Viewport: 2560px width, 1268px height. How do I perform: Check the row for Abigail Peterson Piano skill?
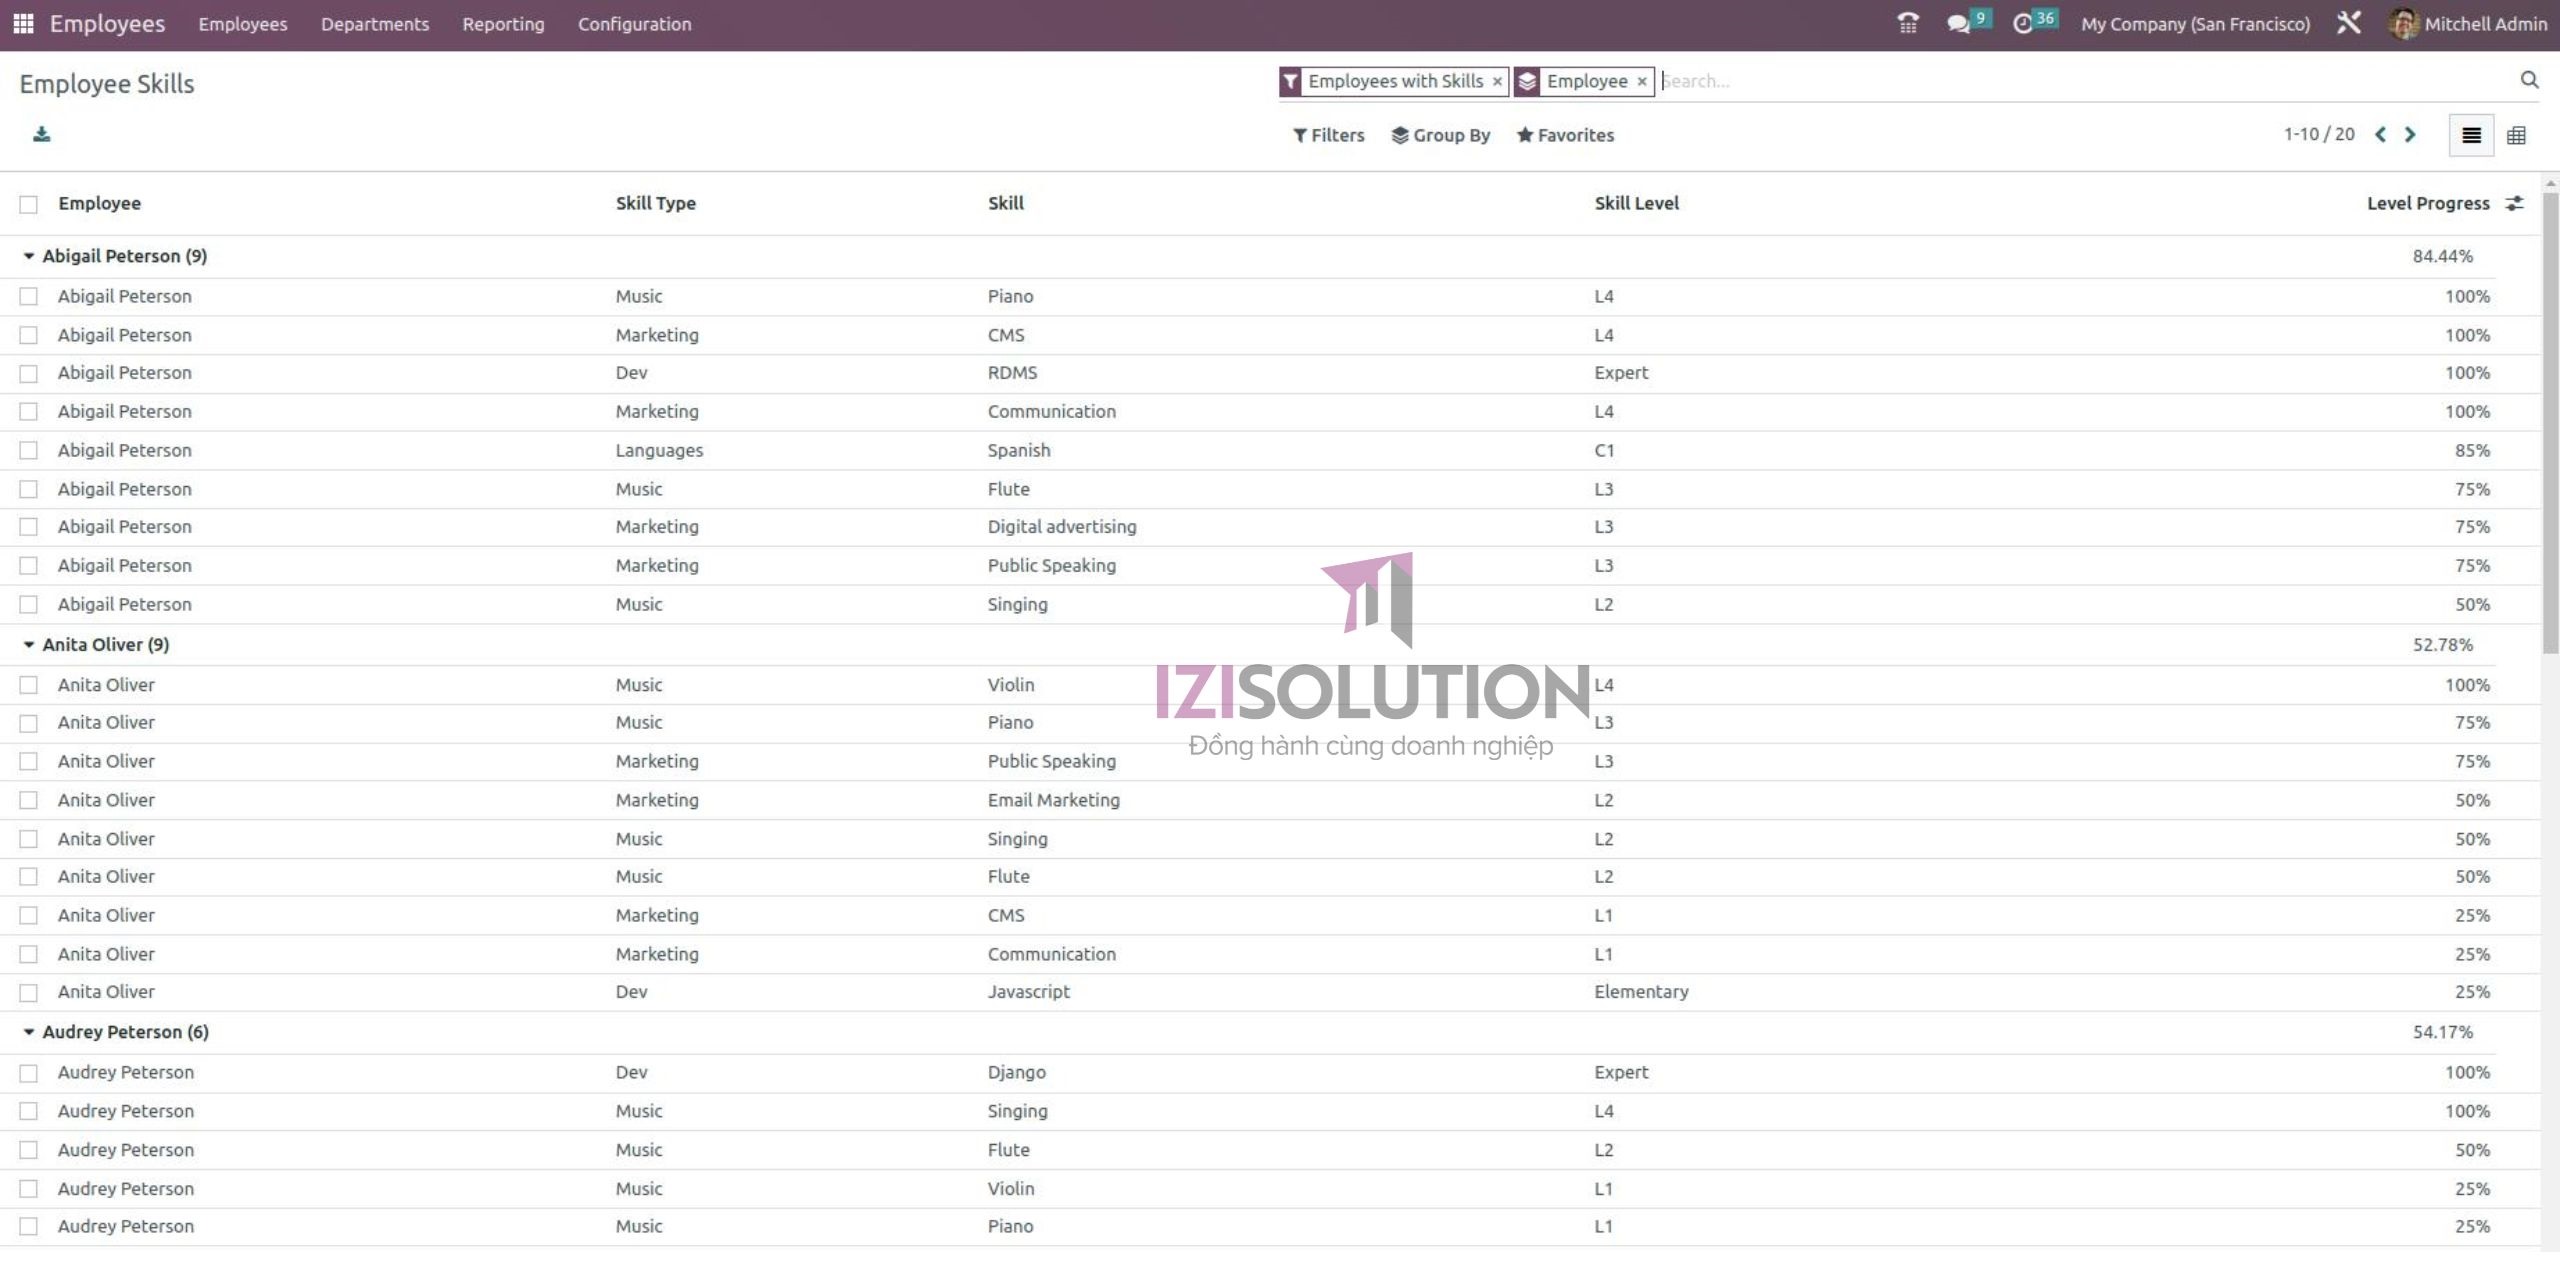coord(28,296)
